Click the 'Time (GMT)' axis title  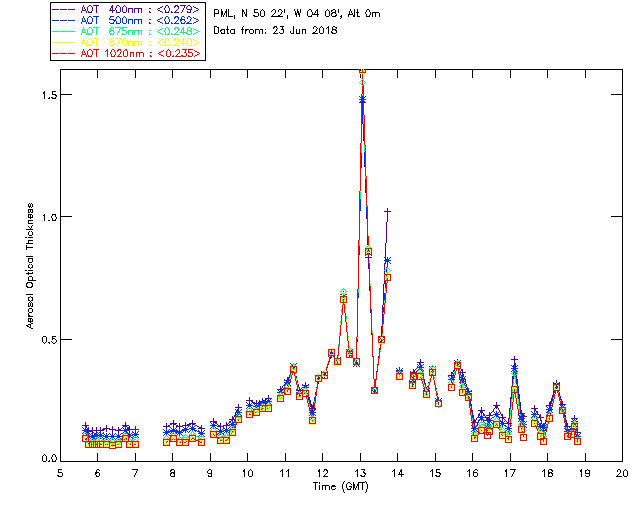(x=341, y=487)
